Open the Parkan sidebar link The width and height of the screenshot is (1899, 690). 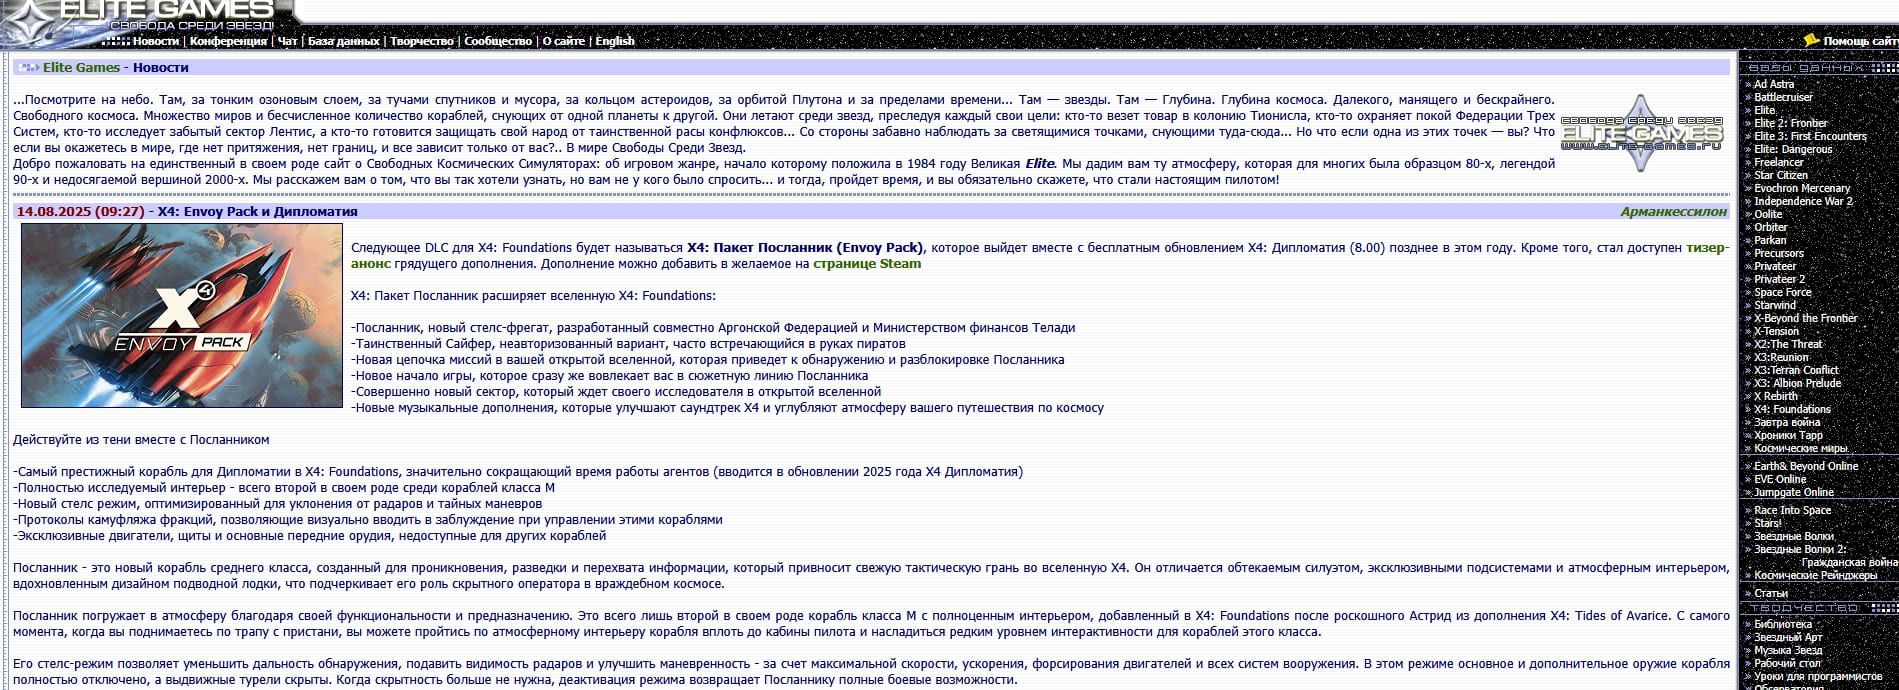click(1770, 240)
